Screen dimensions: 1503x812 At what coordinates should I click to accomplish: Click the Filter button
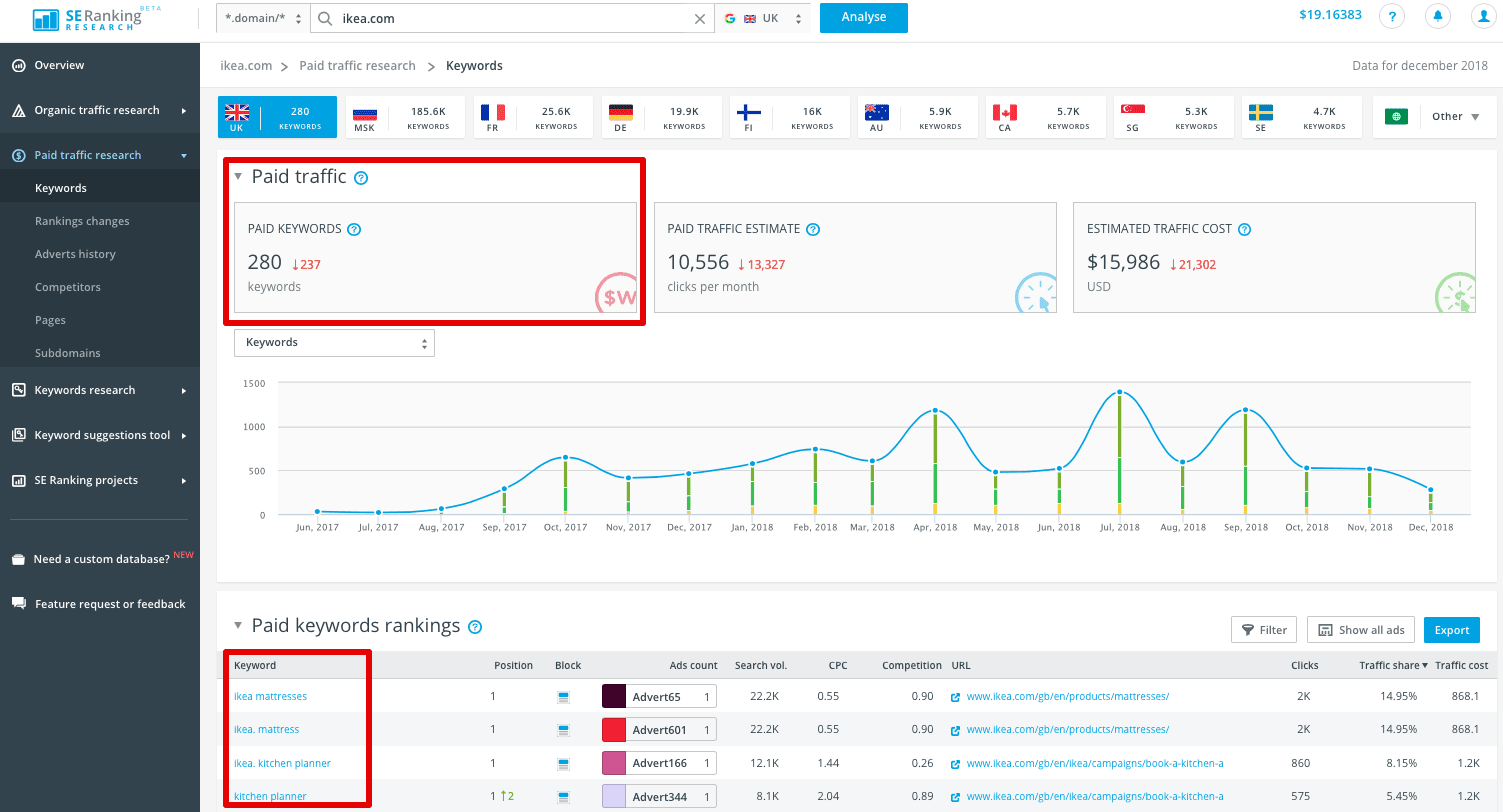coord(1264,630)
